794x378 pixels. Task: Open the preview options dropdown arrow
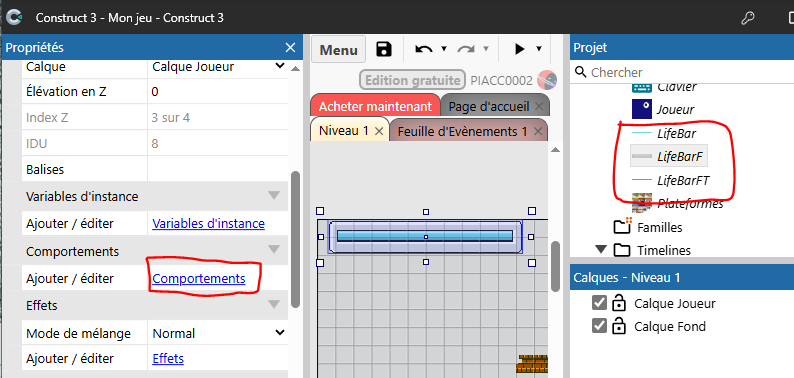point(539,49)
